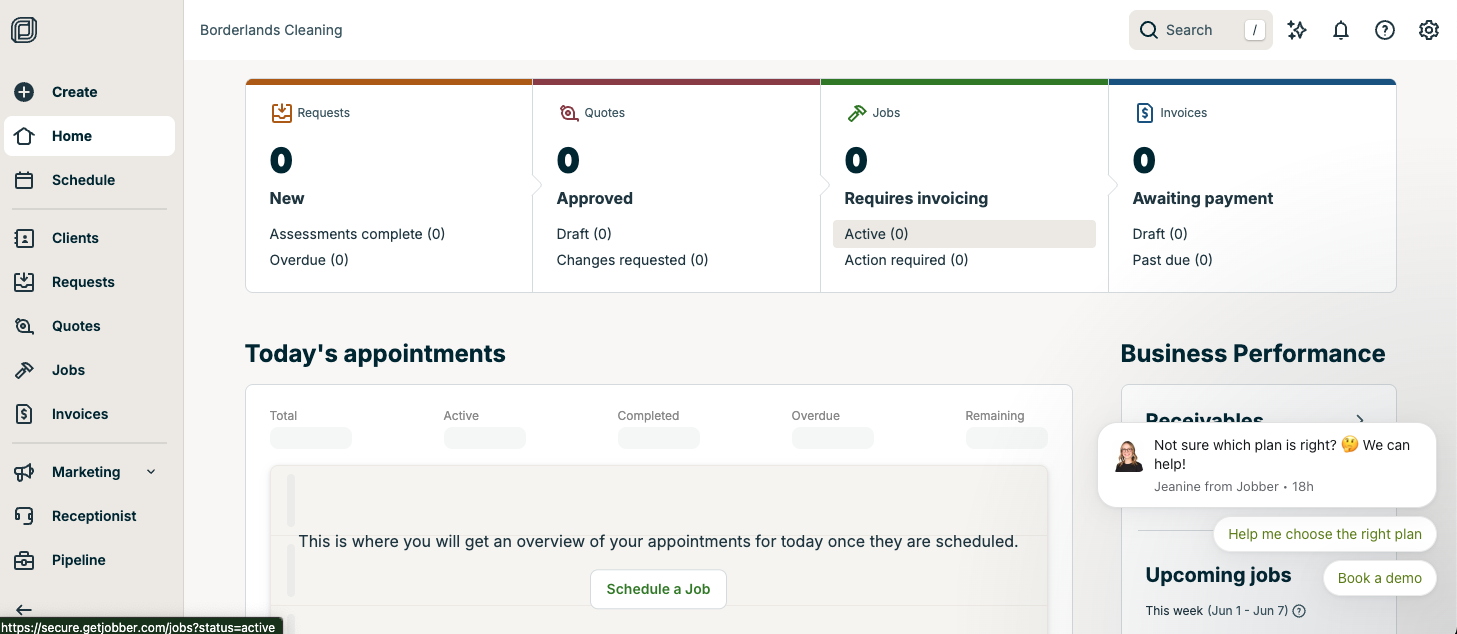
Task: Open Receivables with the right chevron
Action: (1360, 420)
